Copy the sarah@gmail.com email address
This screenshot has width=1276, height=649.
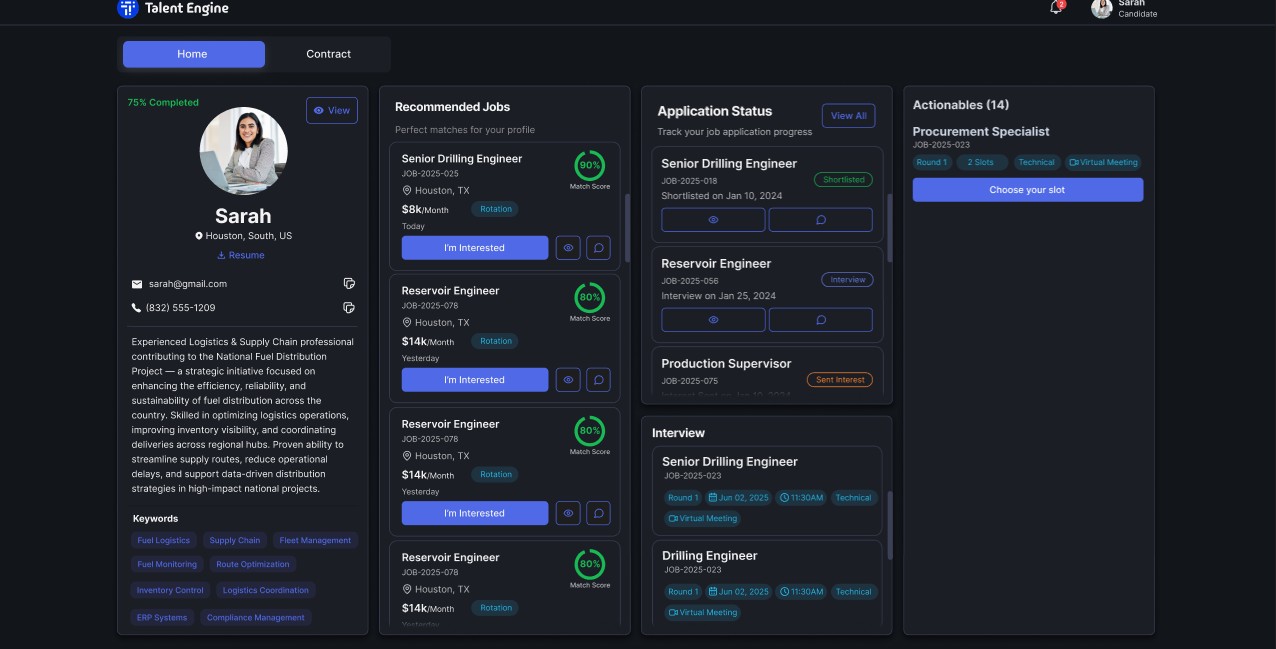coord(349,284)
